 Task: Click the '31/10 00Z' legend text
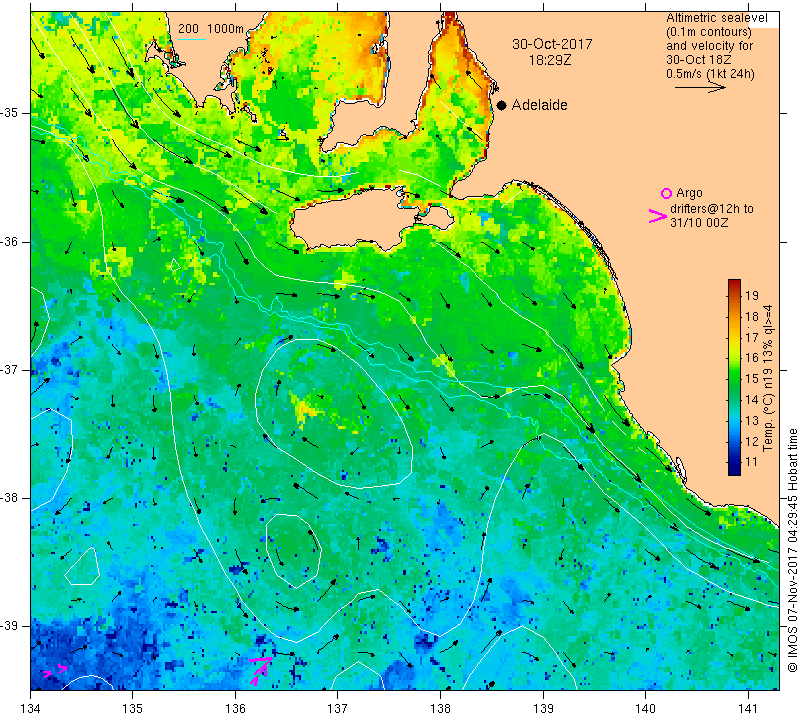(699, 223)
